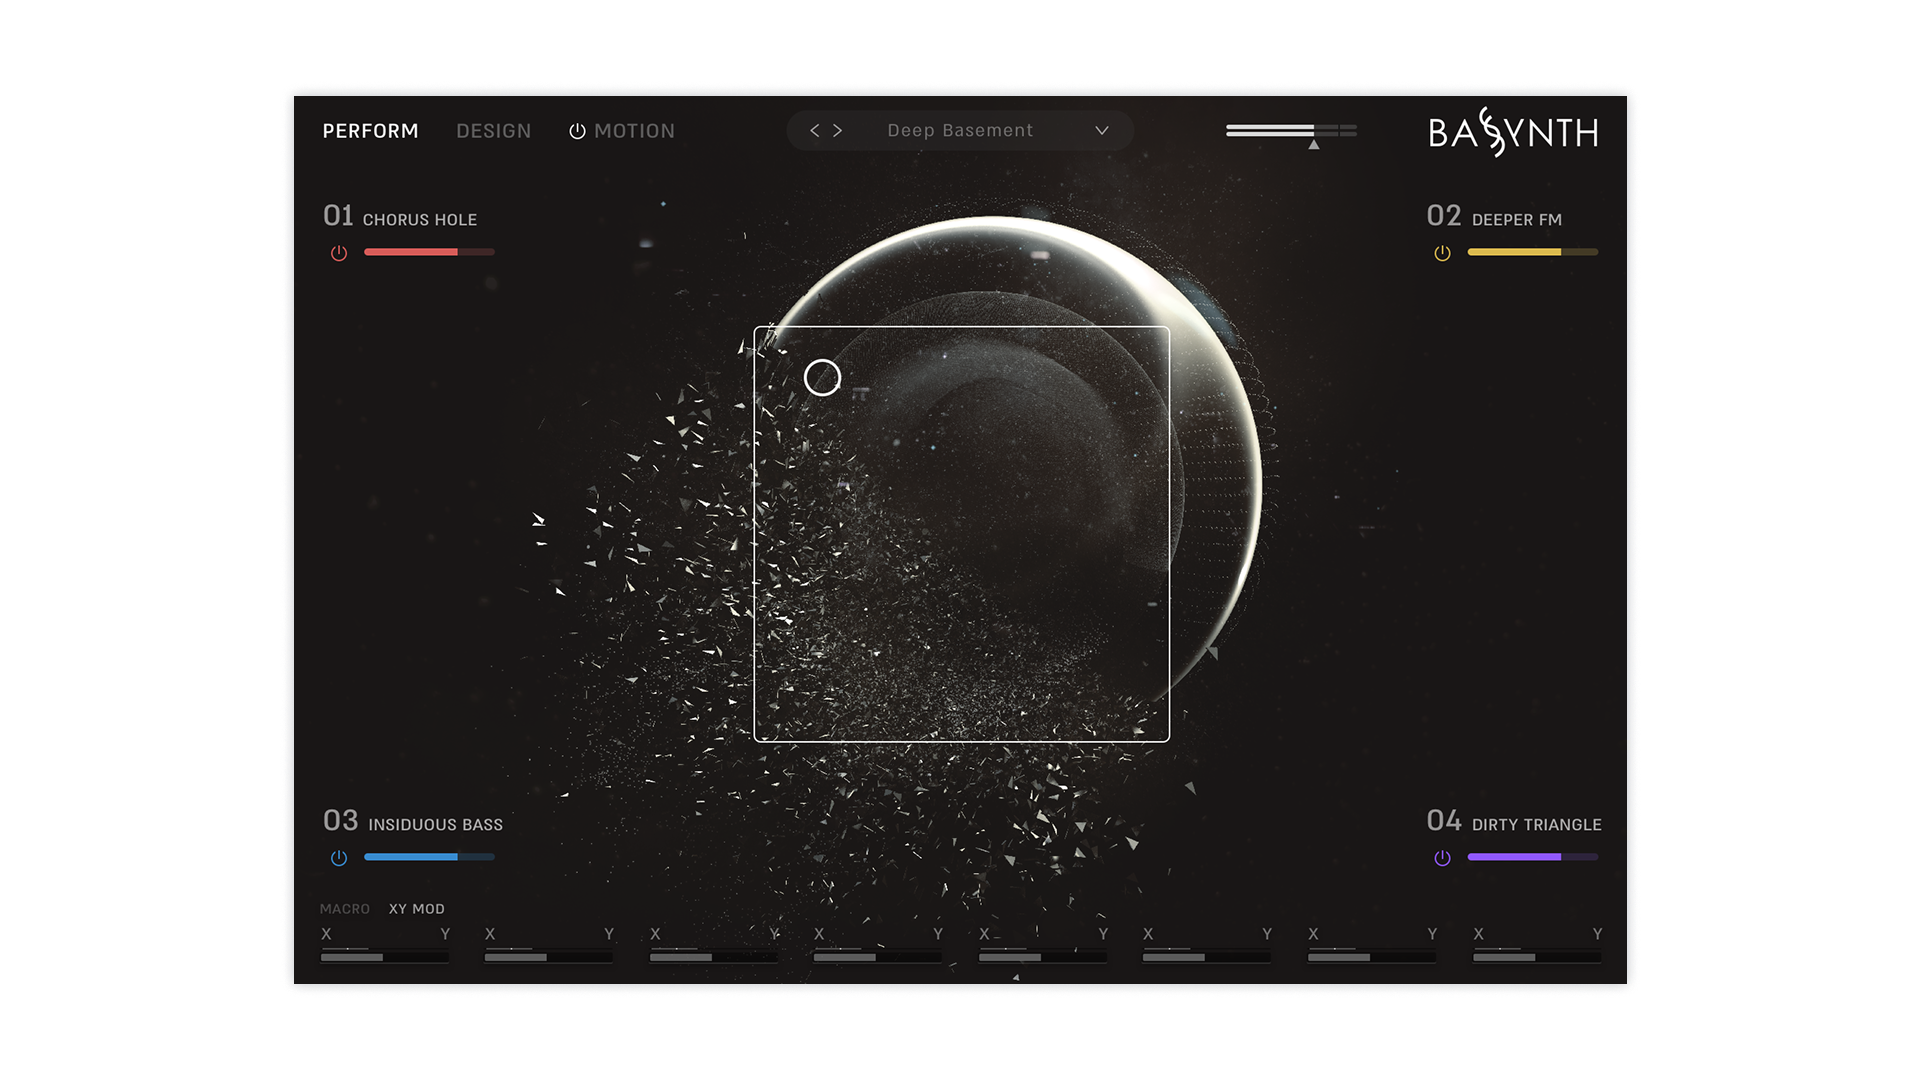
Task: Open the preset dropdown chevron
Action: point(1102,131)
